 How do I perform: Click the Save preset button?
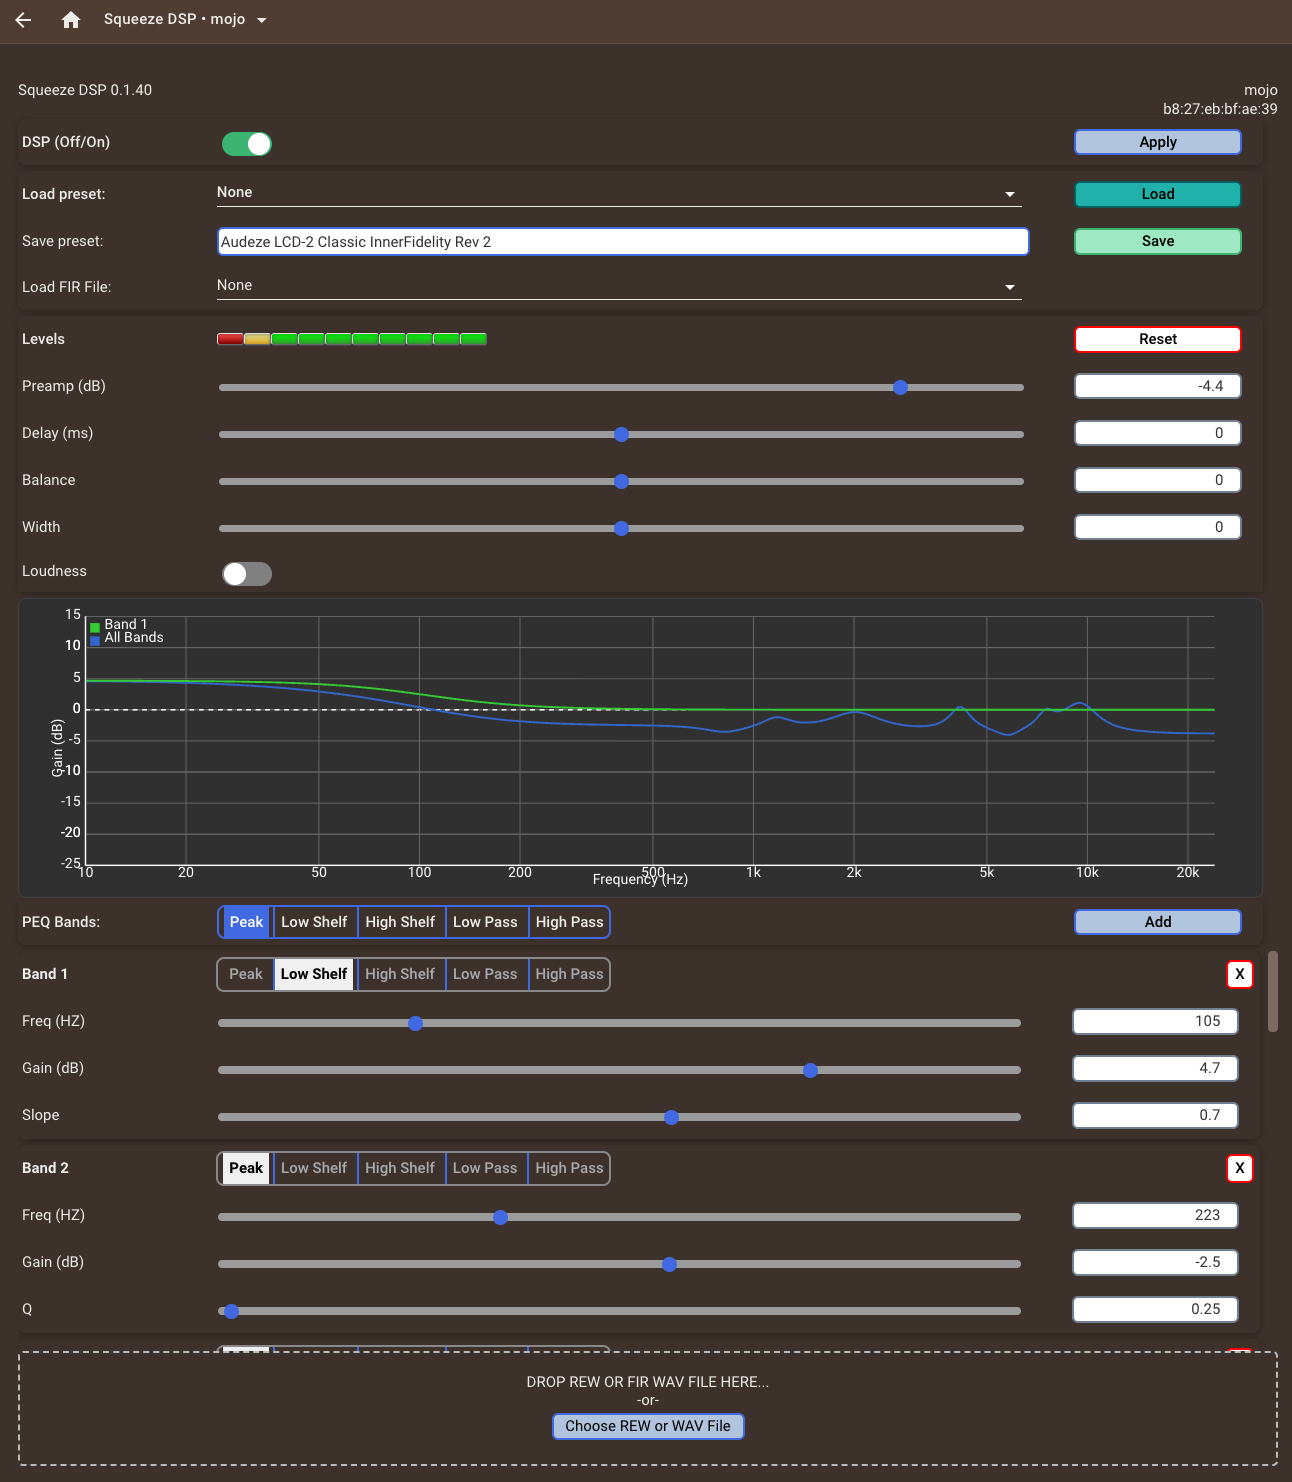(1157, 241)
